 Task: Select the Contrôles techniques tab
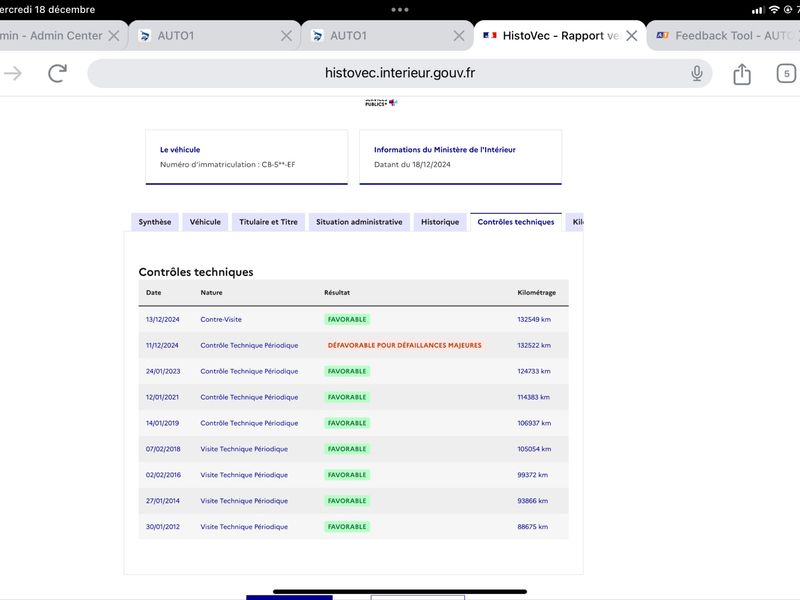tap(516, 222)
